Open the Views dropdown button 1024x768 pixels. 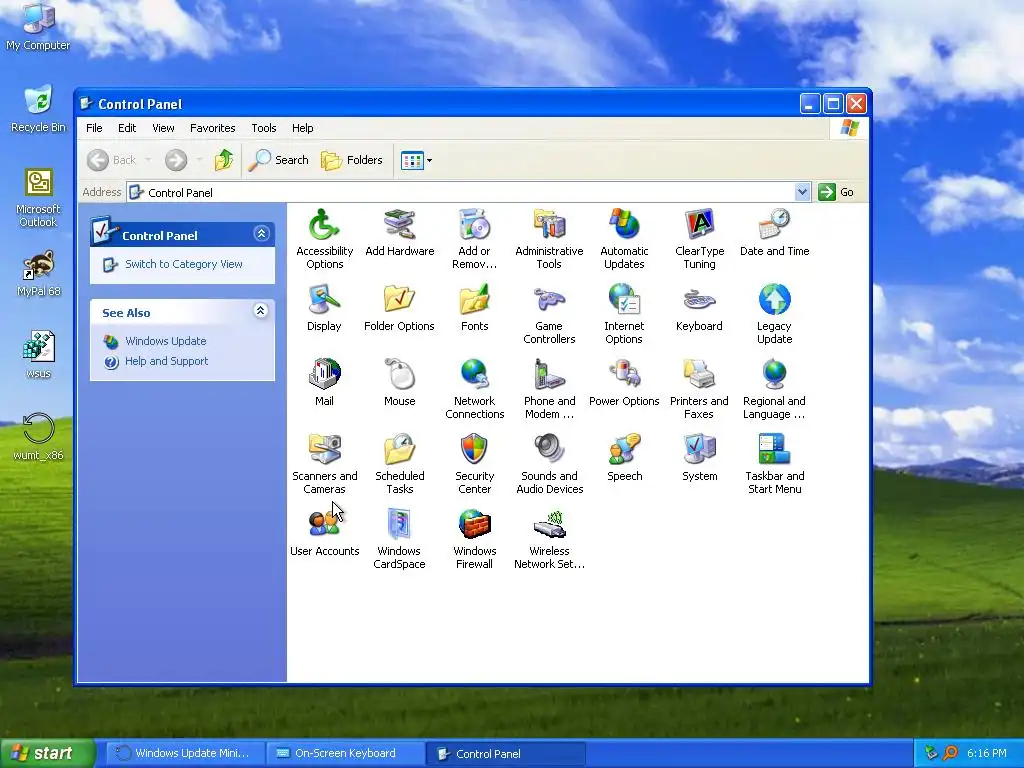pyautogui.click(x=416, y=160)
